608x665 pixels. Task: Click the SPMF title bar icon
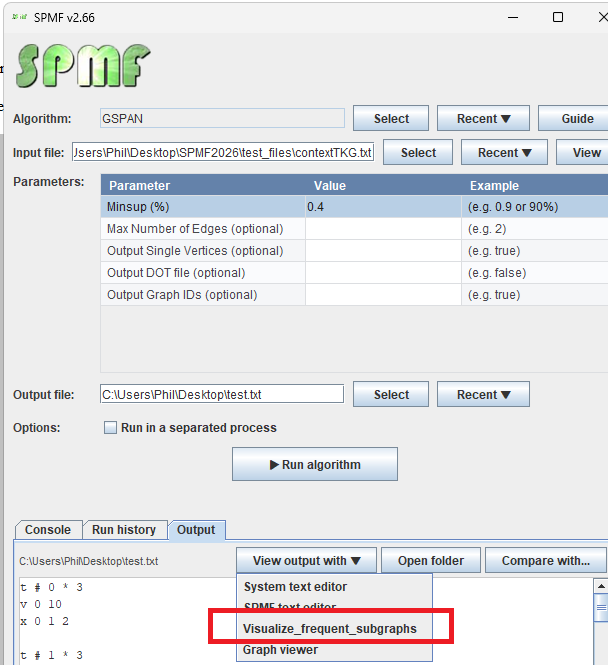[x=20, y=17]
